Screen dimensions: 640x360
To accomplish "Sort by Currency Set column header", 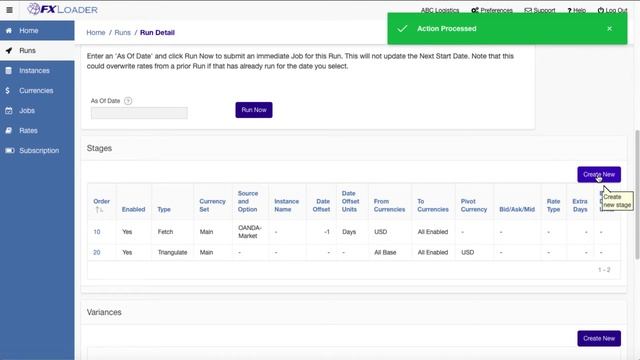I will (x=212, y=205).
